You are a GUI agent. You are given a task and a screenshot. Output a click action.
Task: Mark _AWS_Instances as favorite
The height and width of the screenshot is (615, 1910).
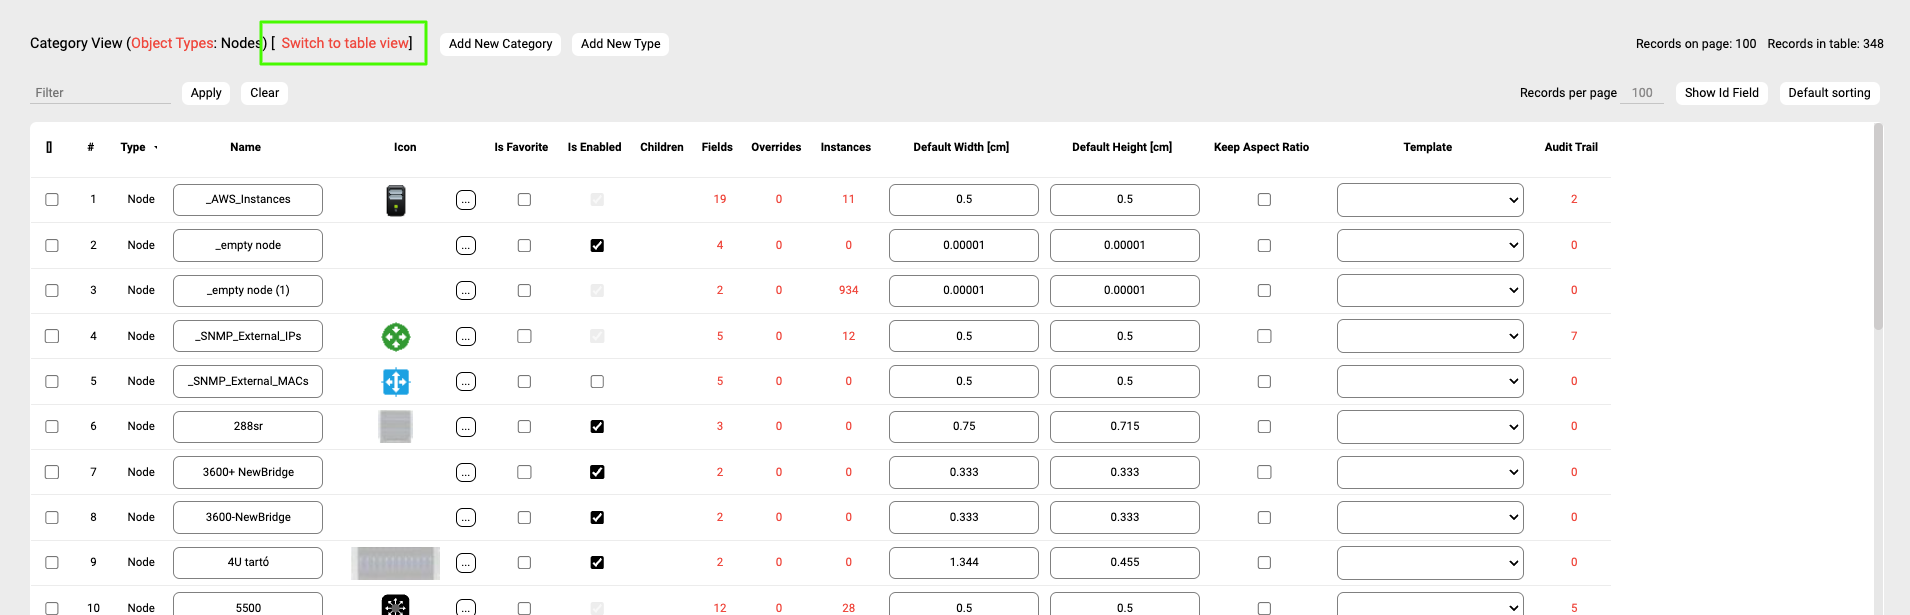524,200
